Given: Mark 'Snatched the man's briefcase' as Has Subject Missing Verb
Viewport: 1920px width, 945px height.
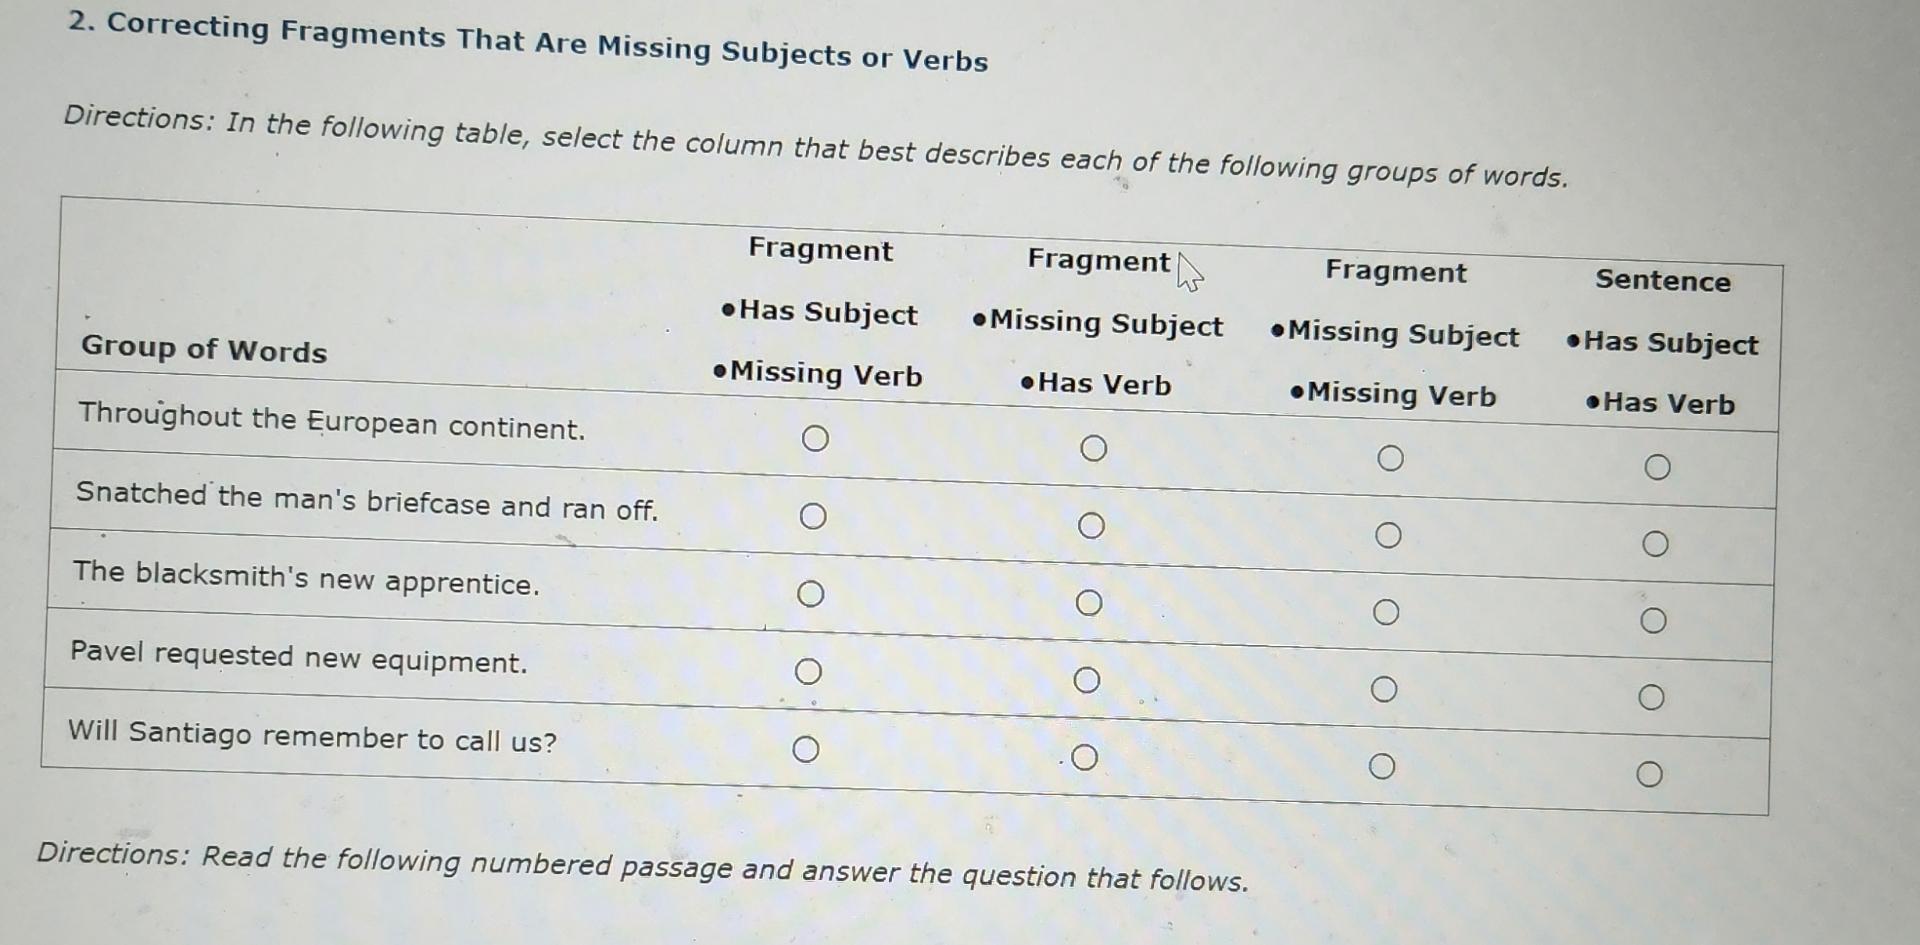Looking at the screenshot, I should click(x=813, y=516).
